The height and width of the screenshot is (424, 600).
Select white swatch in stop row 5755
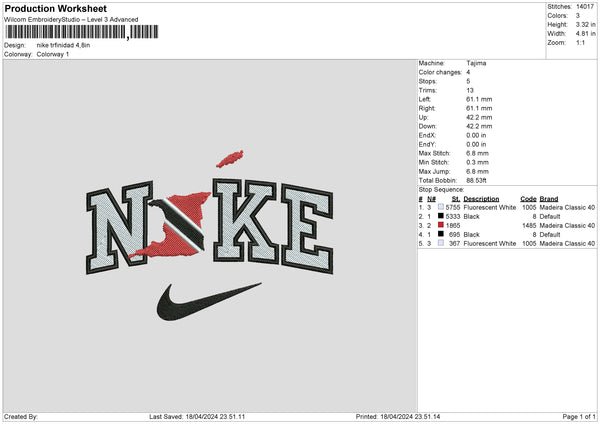441,207
